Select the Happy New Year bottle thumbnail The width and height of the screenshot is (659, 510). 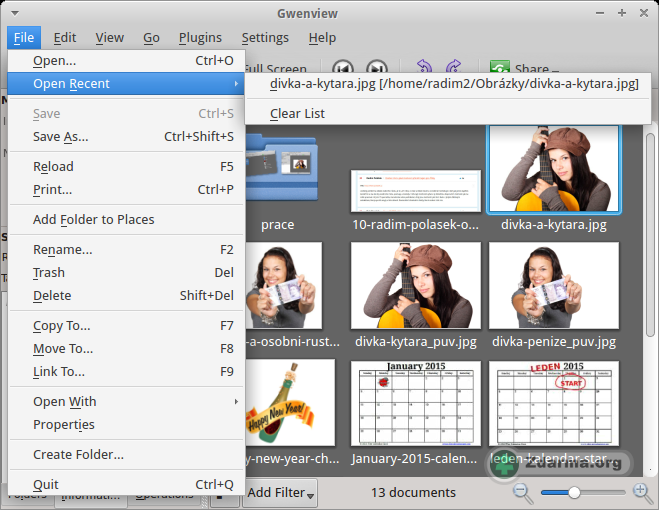(290, 402)
